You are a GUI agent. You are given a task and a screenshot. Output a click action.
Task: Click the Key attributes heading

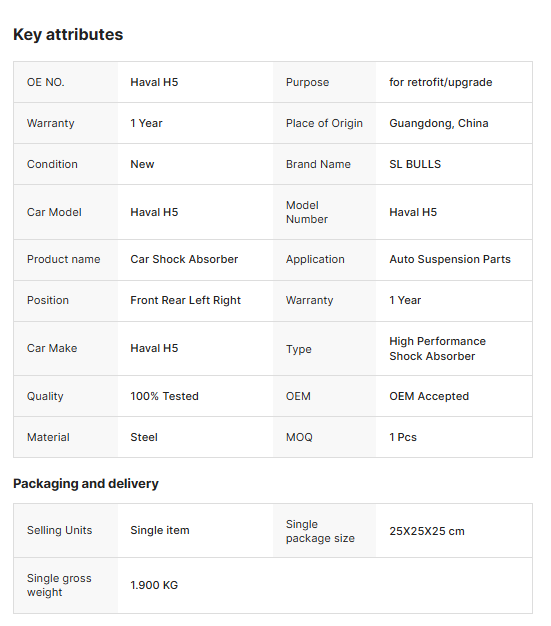point(68,35)
